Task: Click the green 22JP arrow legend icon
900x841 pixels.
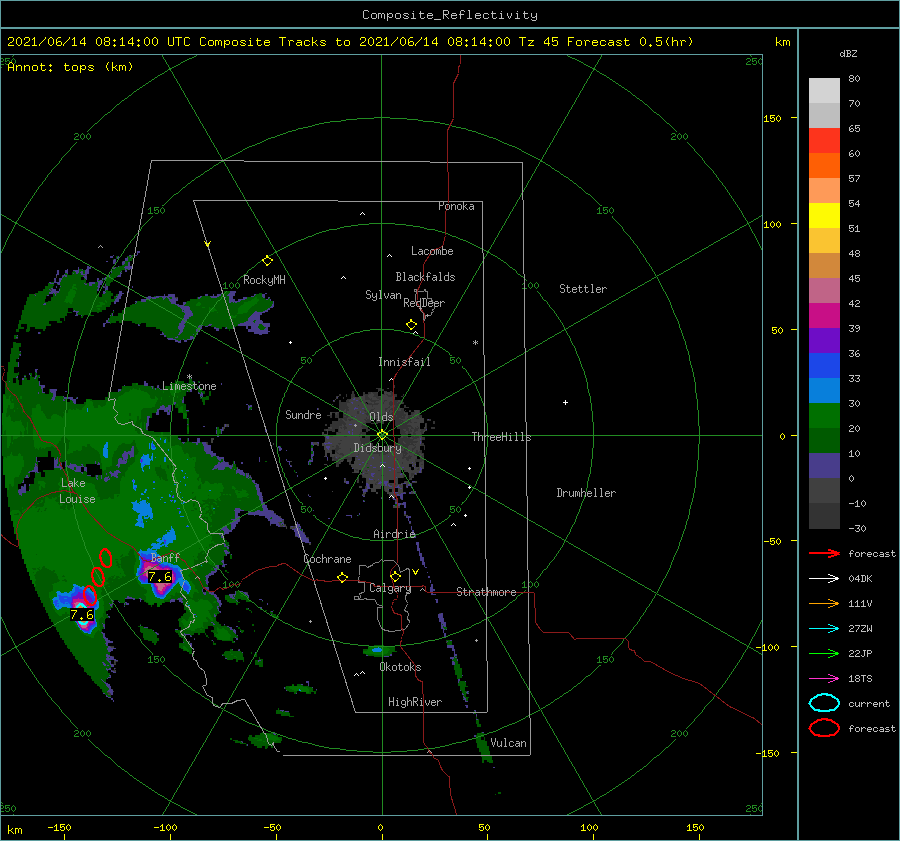Action: point(824,653)
